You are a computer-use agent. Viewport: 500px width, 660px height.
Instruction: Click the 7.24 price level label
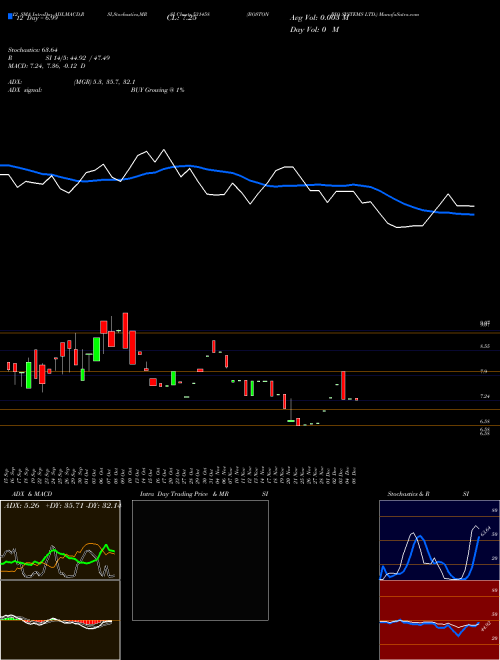pyautogui.click(x=485, y=396)
